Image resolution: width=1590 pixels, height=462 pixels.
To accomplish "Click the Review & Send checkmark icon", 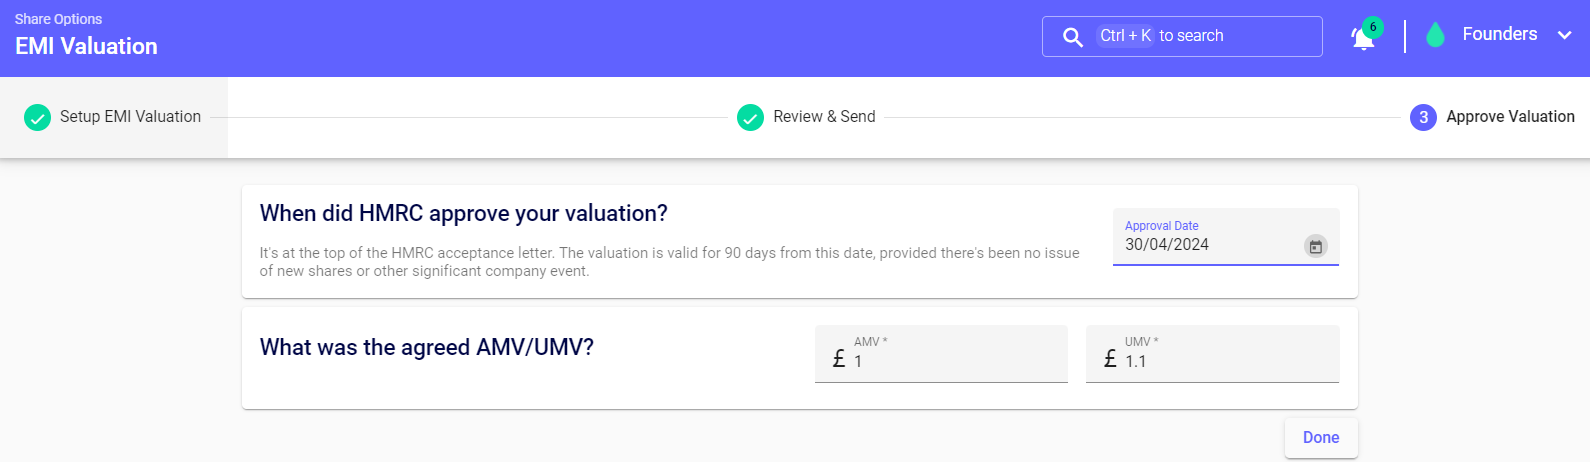I will [750, 118].
